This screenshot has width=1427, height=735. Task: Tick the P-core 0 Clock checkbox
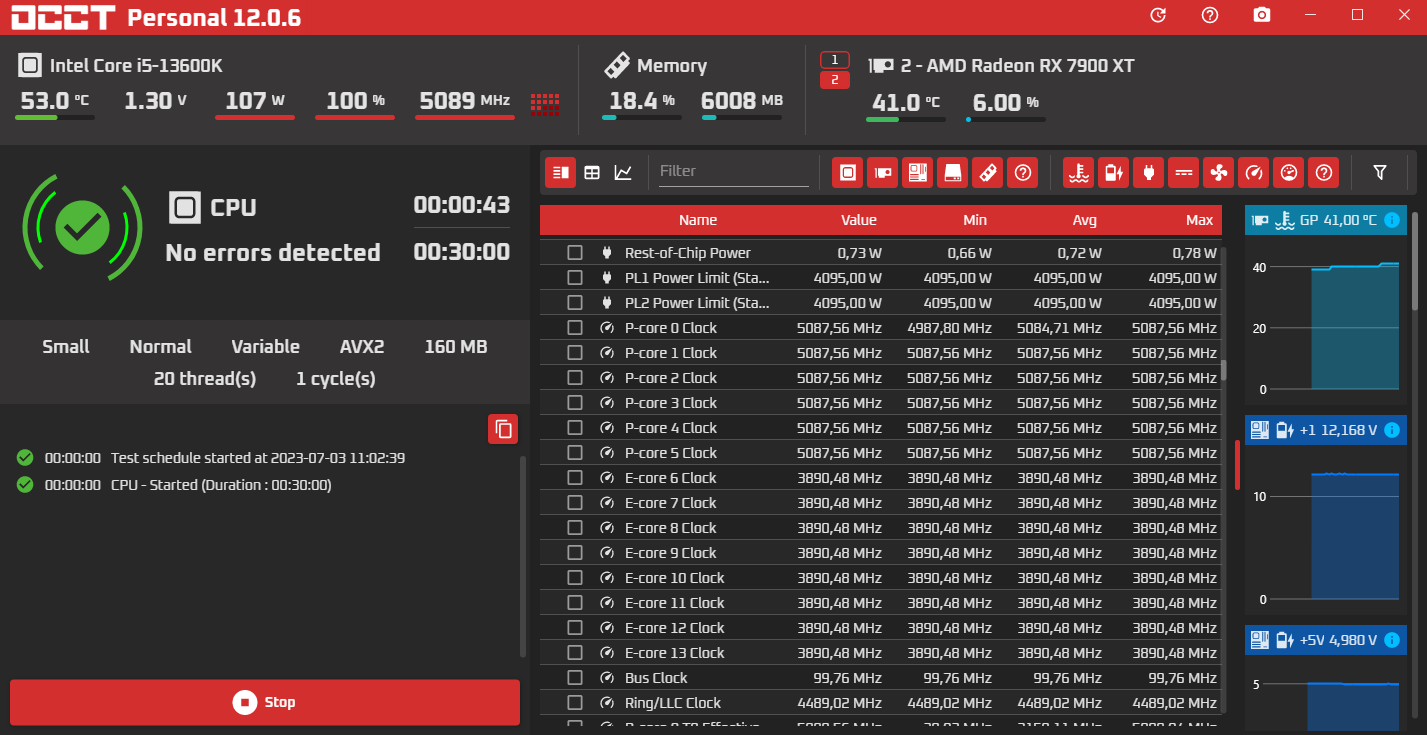pos(575,328)
